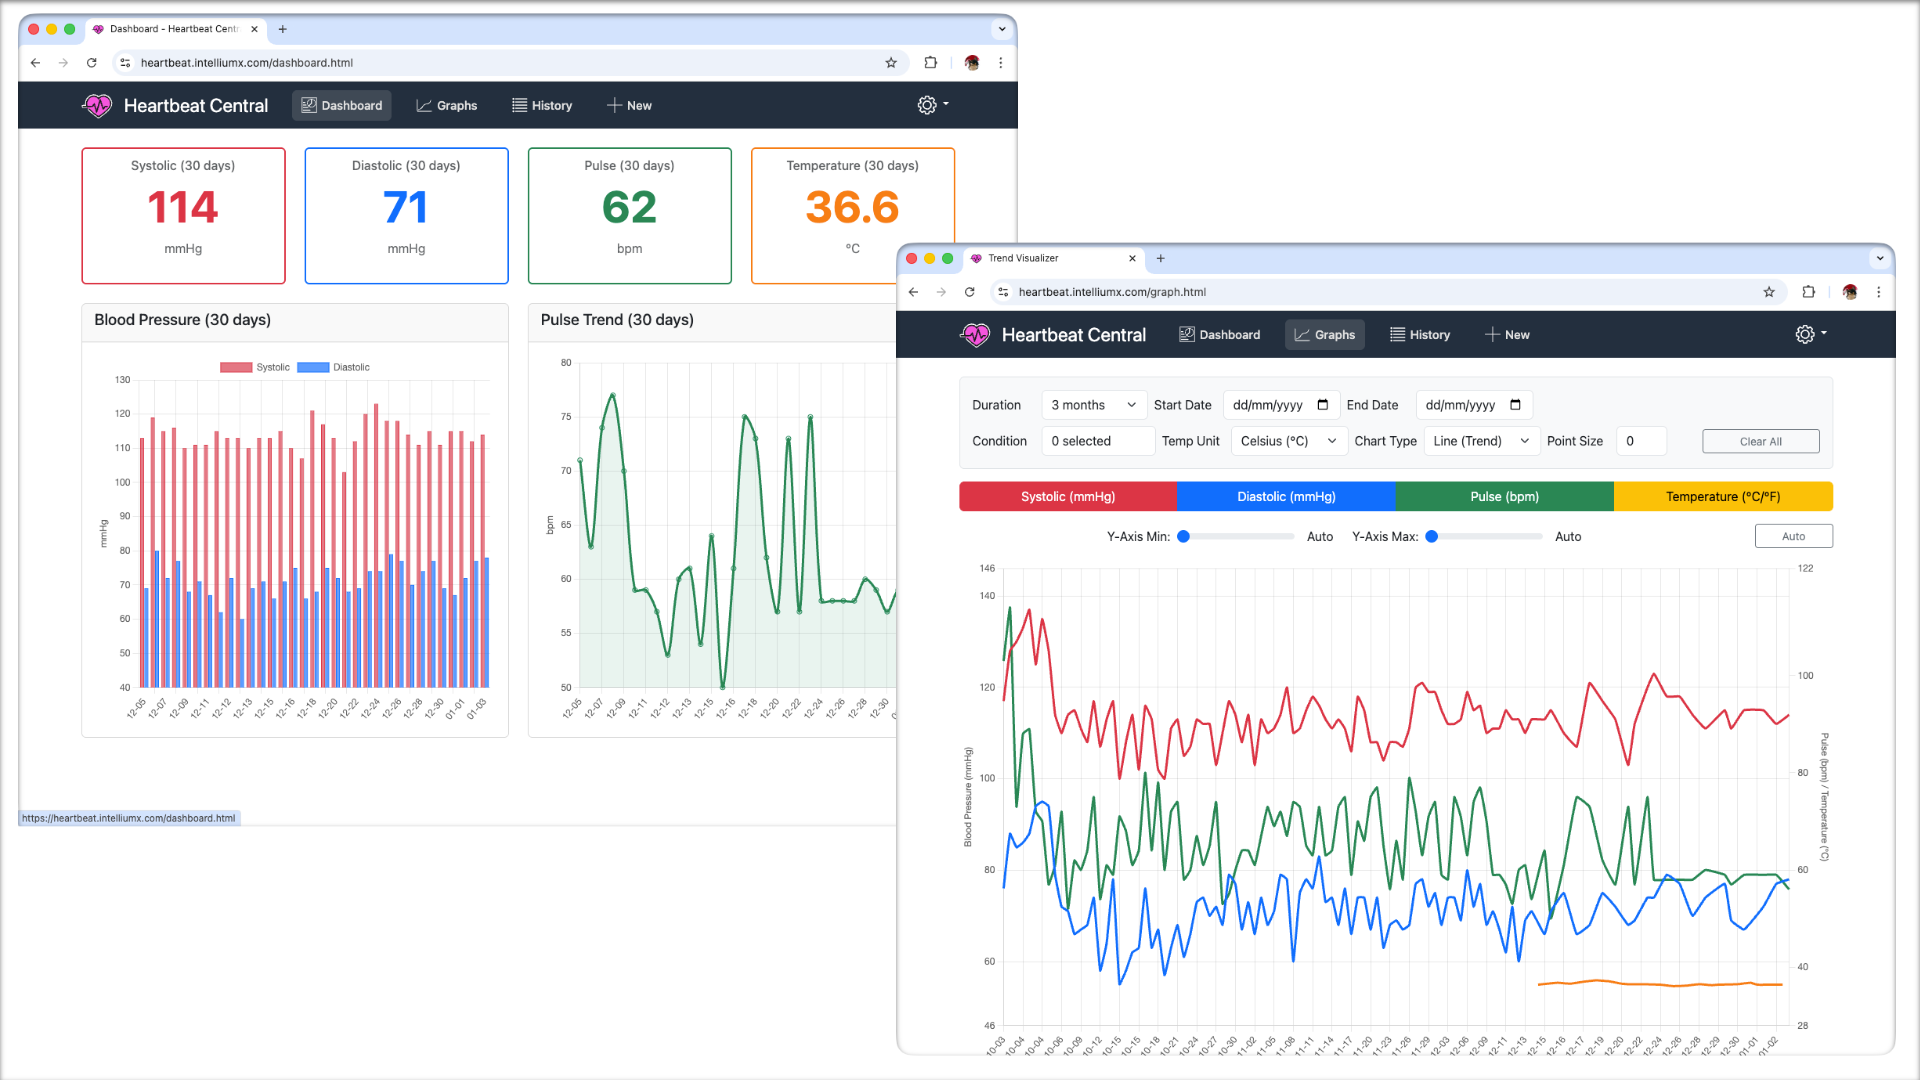
Task: Open the Start Date calendar picker icon
Action: point(1322,405)
